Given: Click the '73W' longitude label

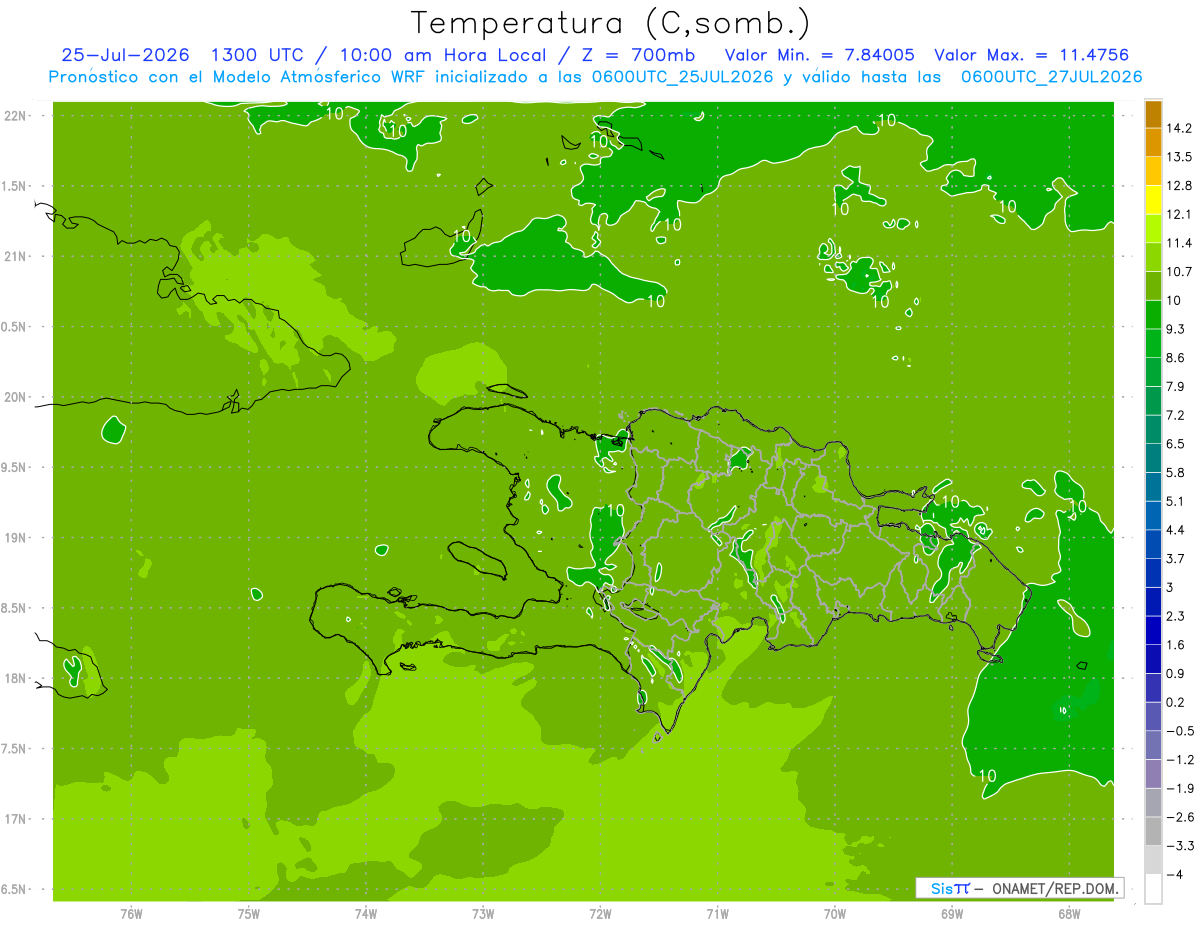Looking at the screenshot, I should pyautogui.click(x=483, y=914).
